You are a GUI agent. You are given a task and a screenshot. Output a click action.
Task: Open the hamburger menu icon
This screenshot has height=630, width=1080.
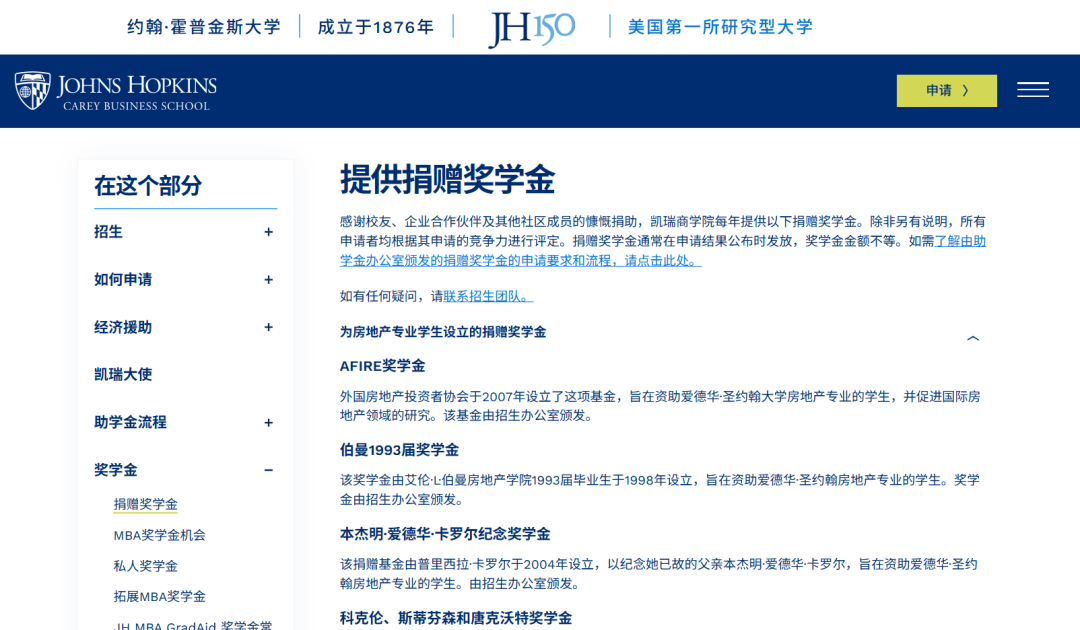pyautogui.click(x=1032, y=90)
